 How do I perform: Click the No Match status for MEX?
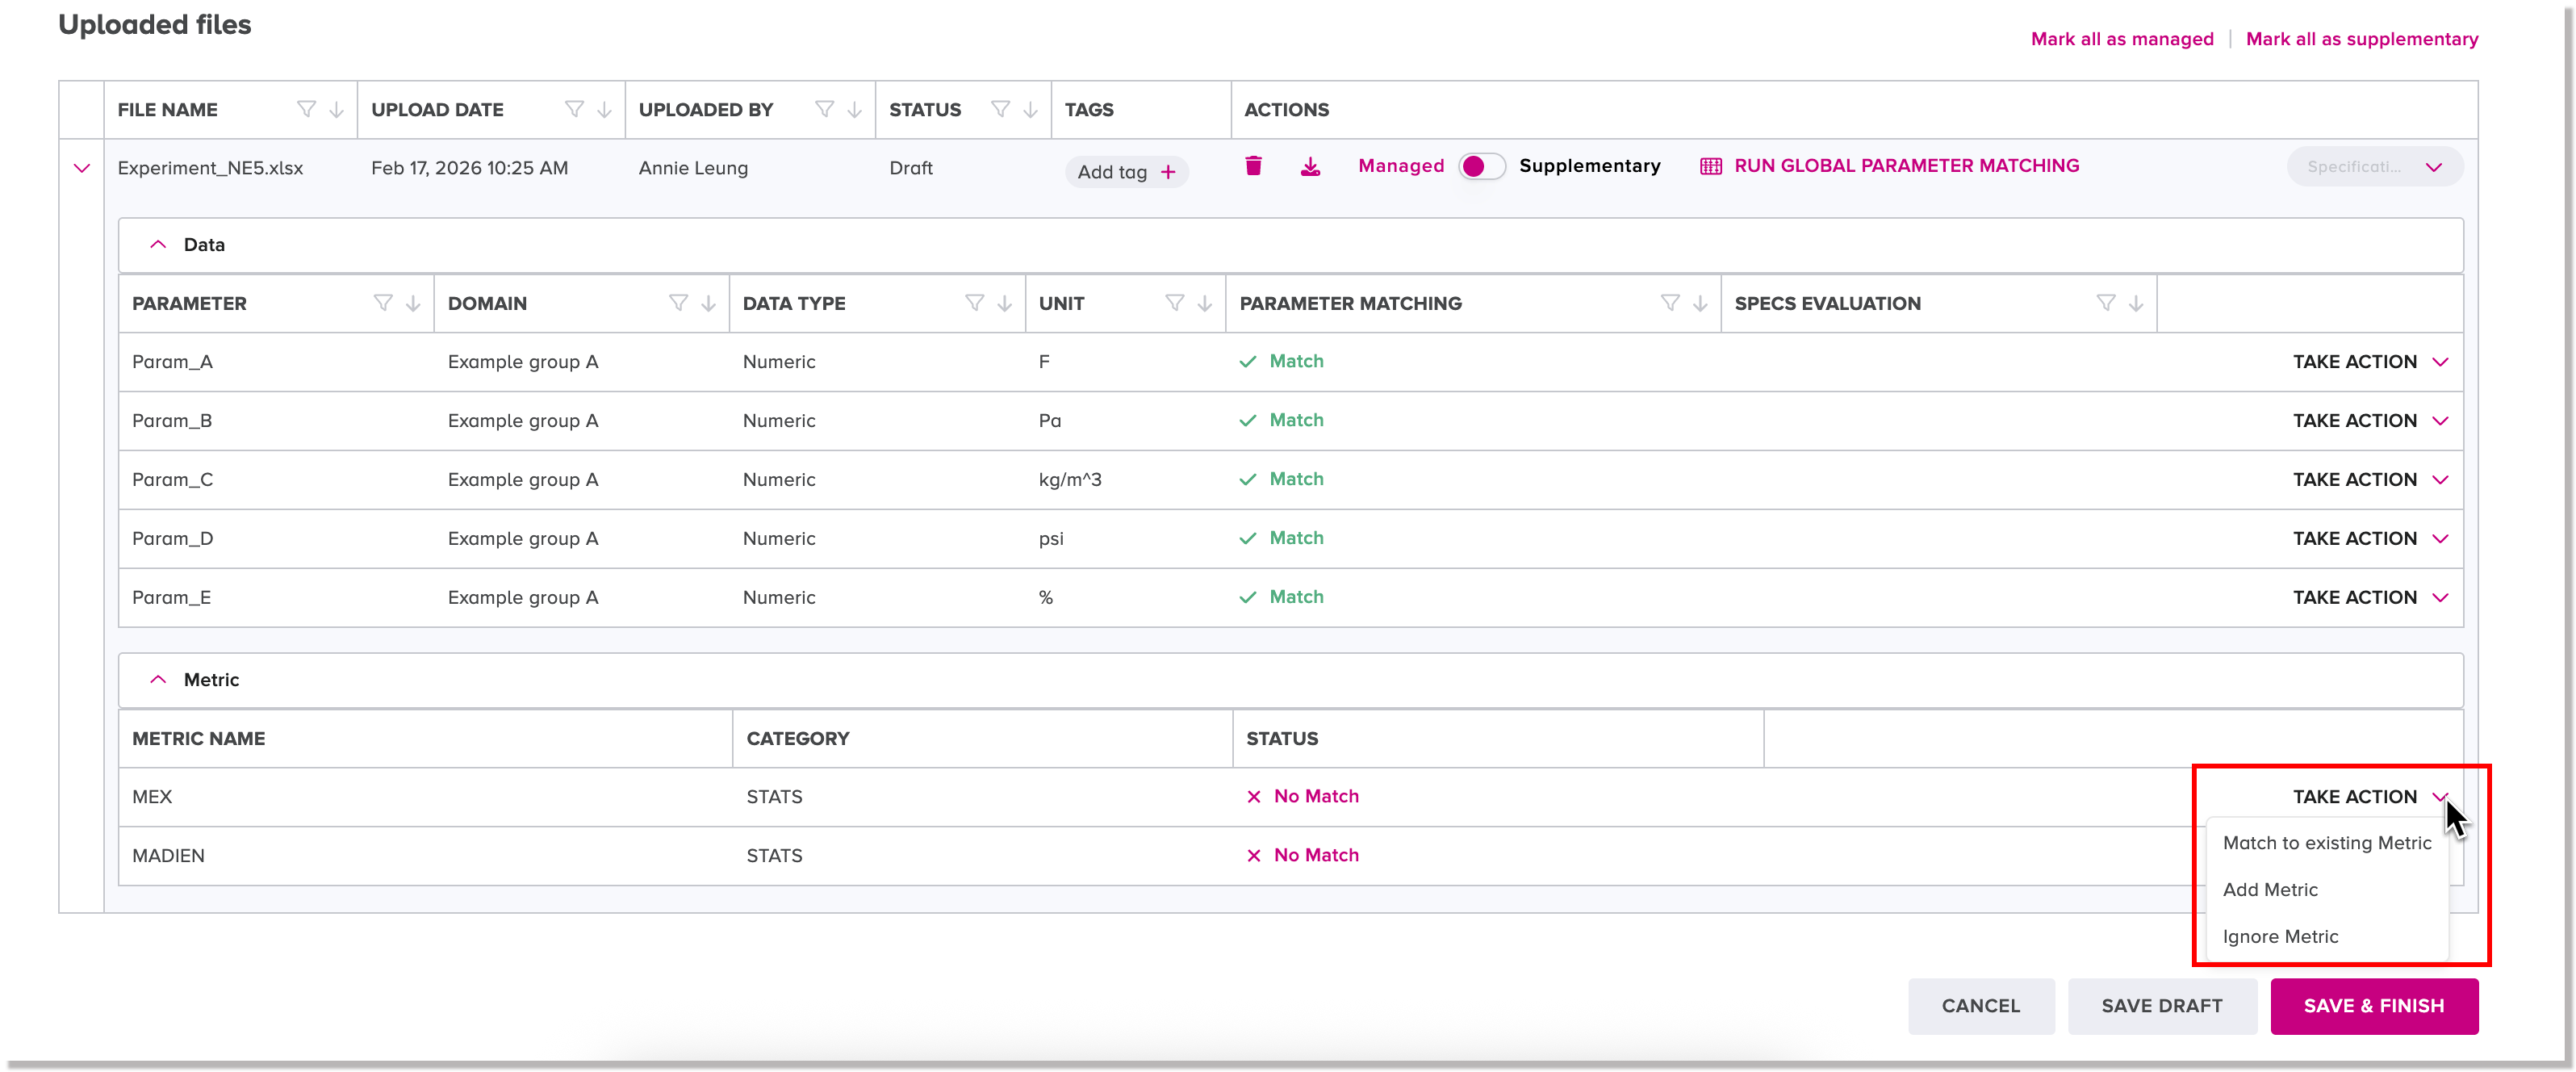coord(1303,796)
